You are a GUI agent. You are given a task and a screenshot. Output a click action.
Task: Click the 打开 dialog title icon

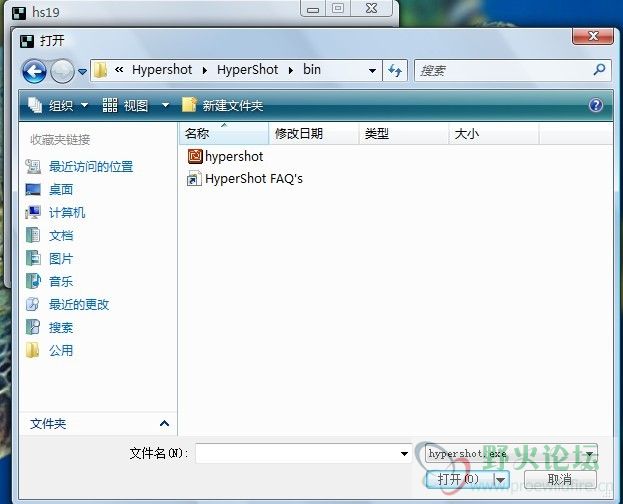(x=27, y=41)
